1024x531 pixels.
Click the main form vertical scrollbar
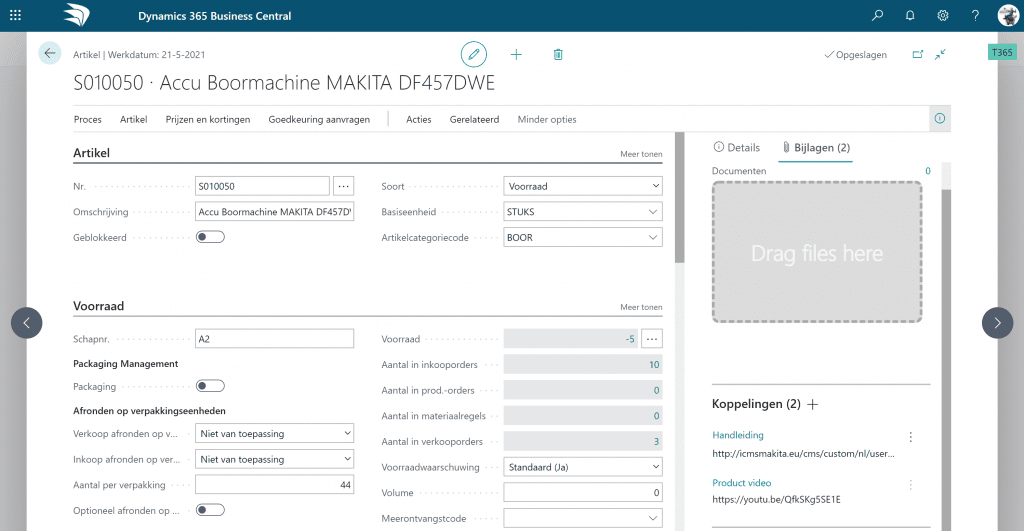(x=679, y=197)
